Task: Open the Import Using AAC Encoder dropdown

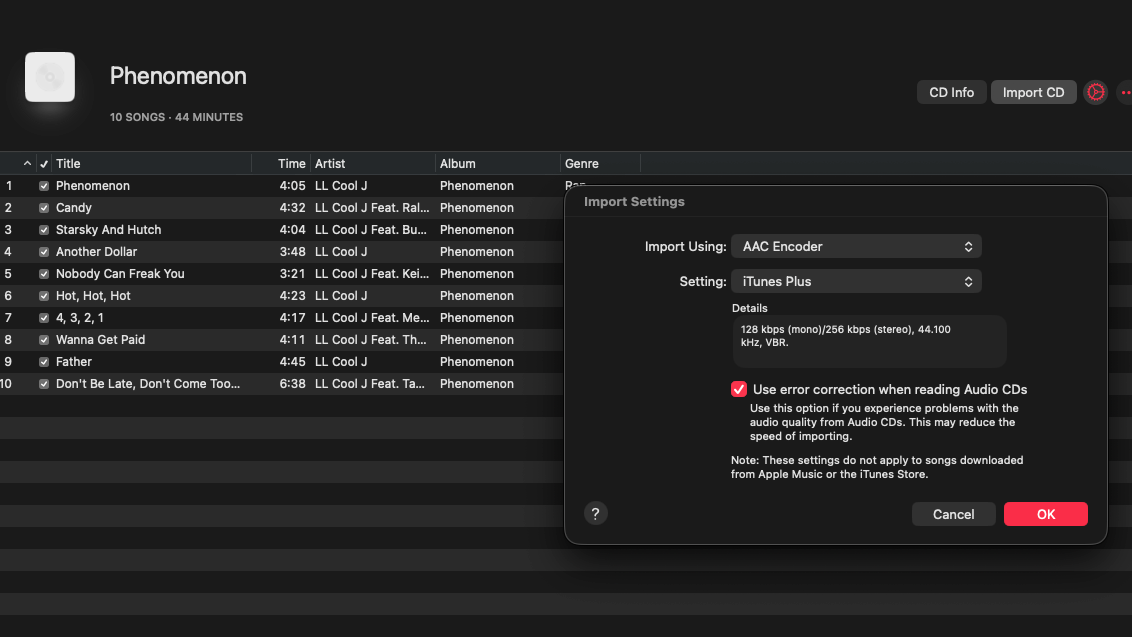Action: point(856,246)
